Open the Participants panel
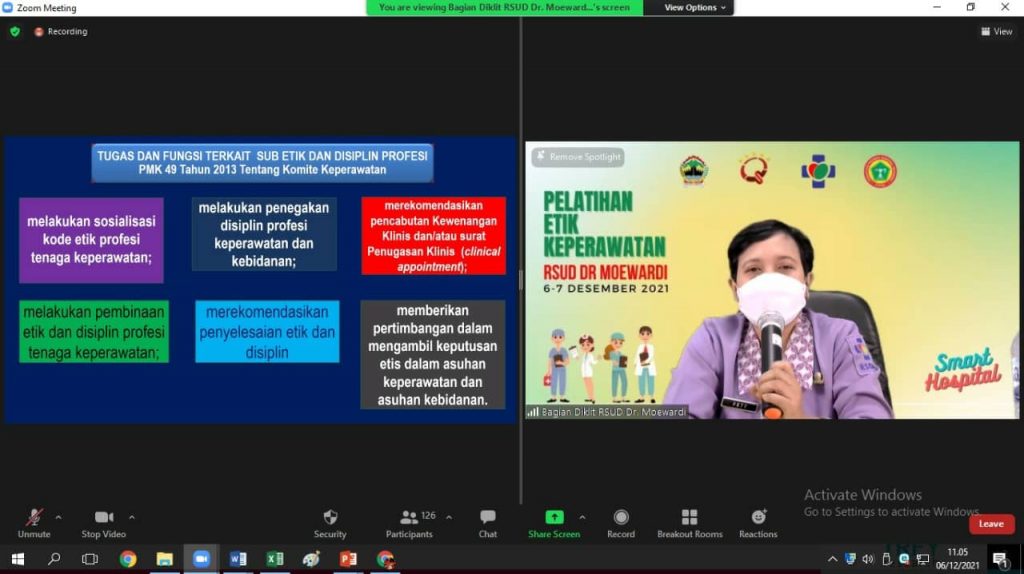 tap(409, 524)
